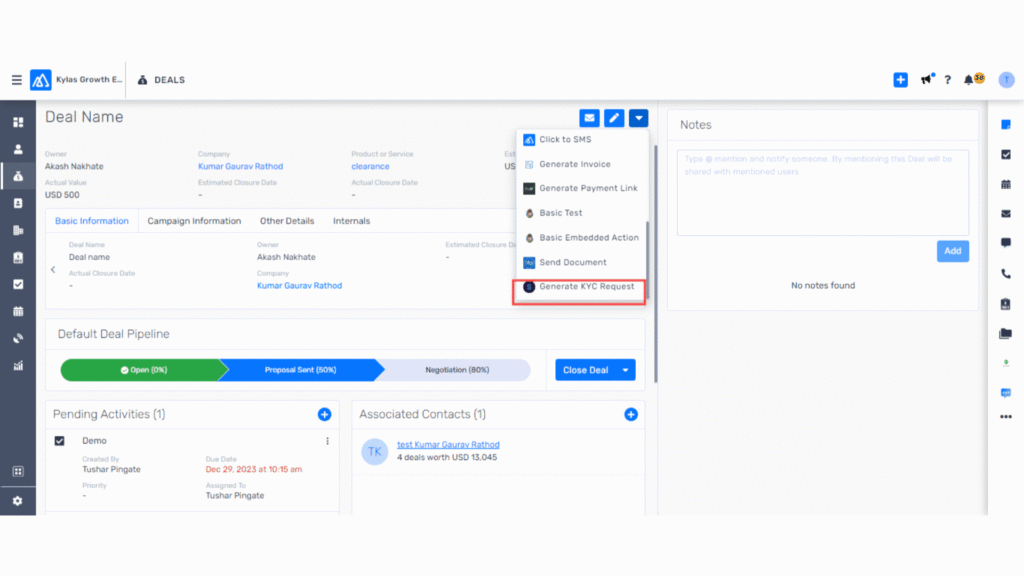
Task: Add a new pending activity with plus icon
Action: pos(324,414)
